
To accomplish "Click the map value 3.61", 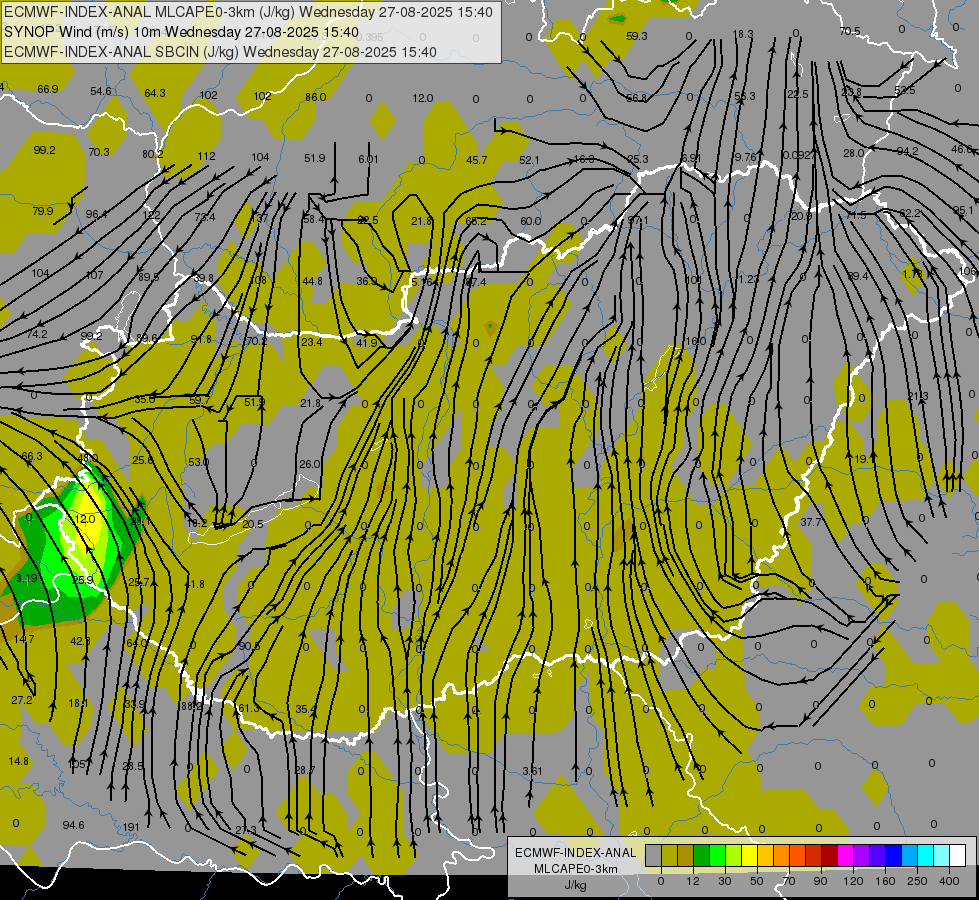I will tap(532, 771).
